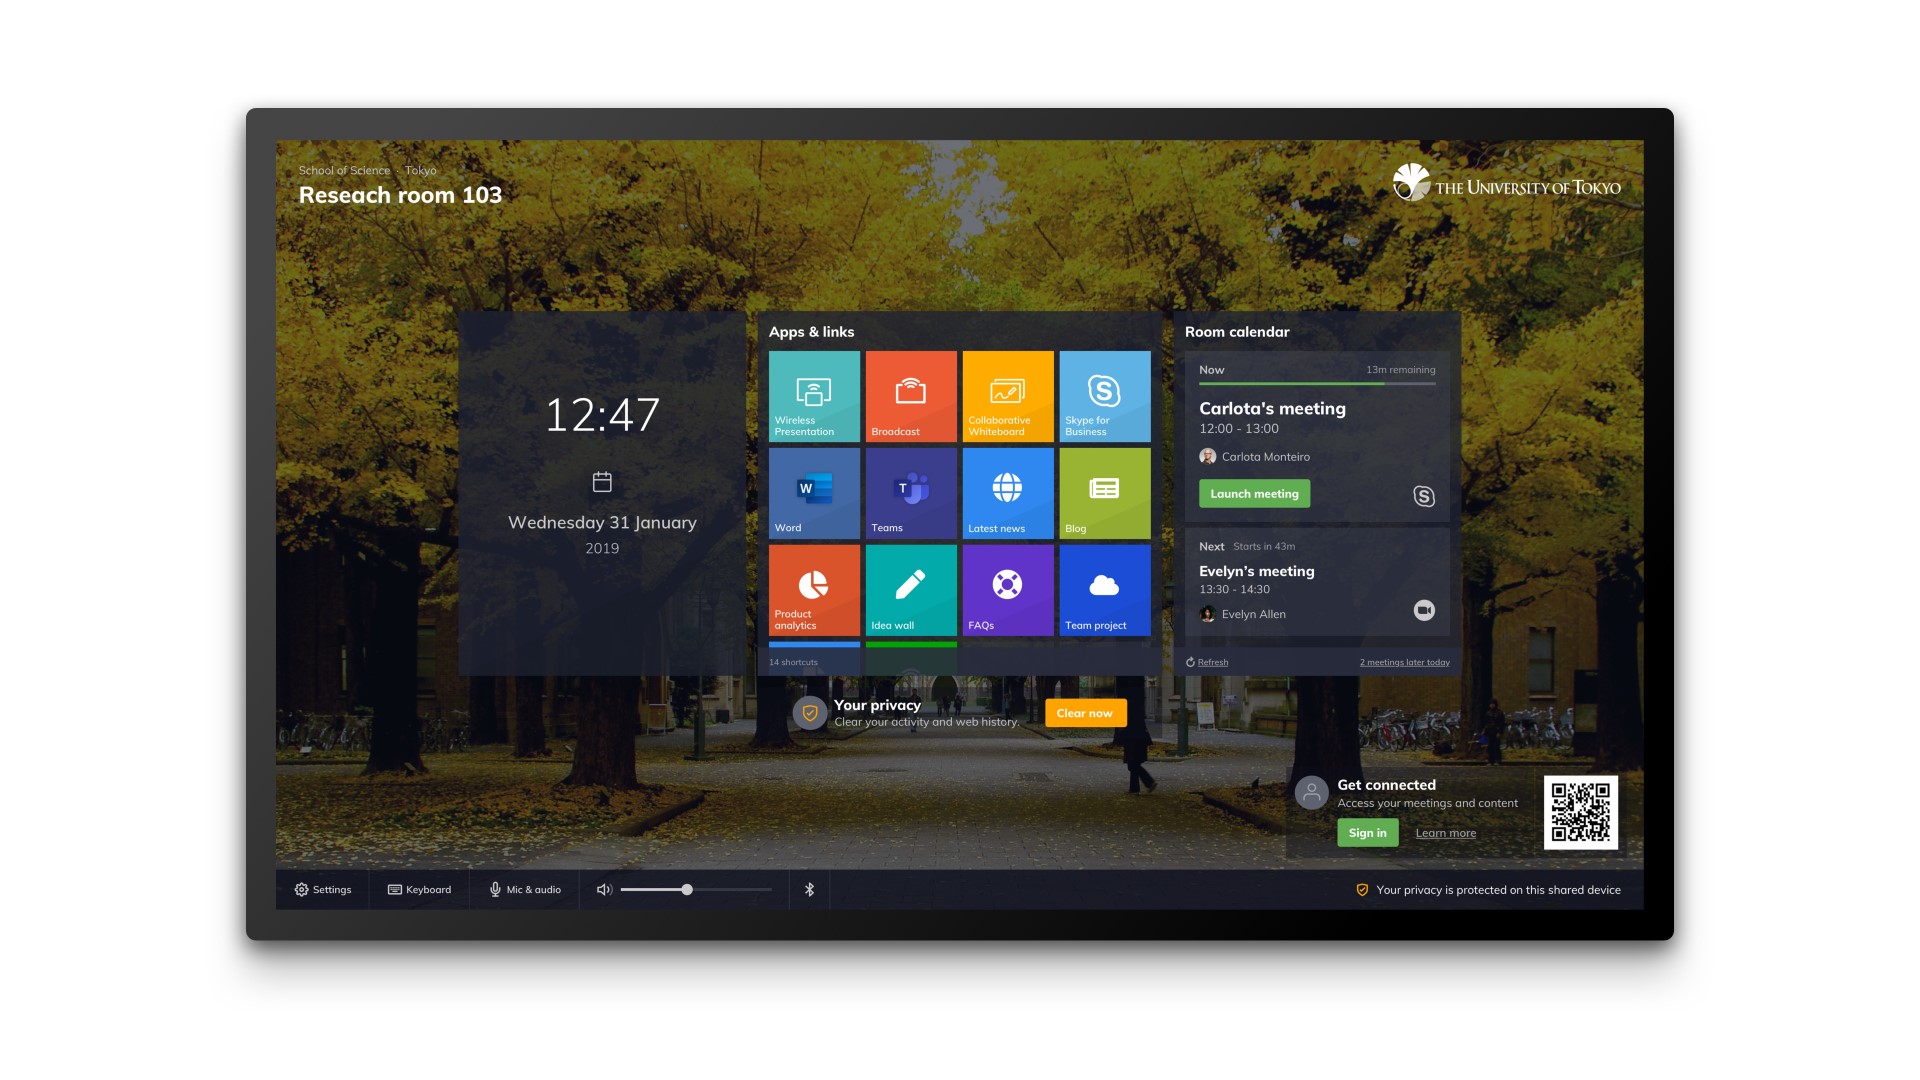Adjust the volume slider
1920x1080 pixels.
688,890
